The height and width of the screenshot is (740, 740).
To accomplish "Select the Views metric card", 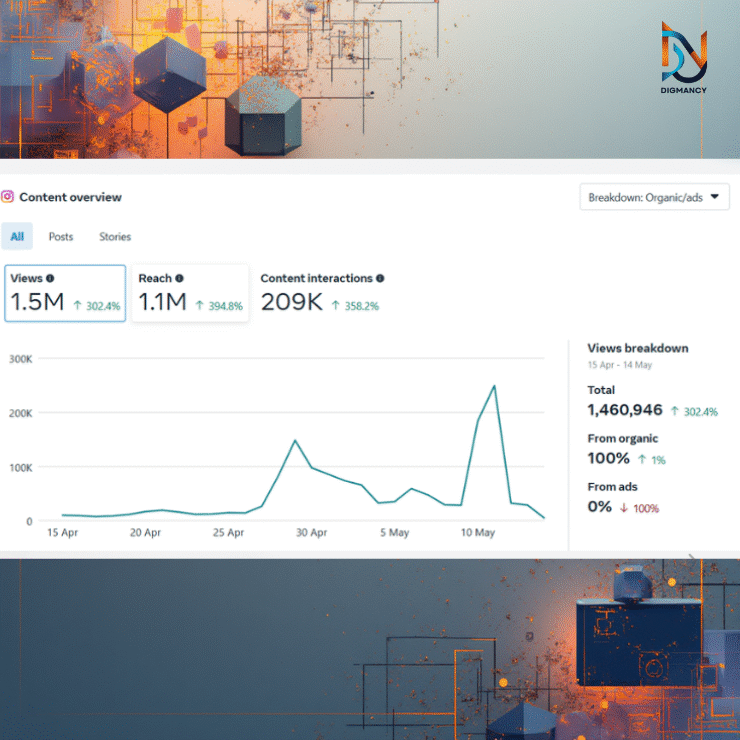I will (x=66, y=293).
